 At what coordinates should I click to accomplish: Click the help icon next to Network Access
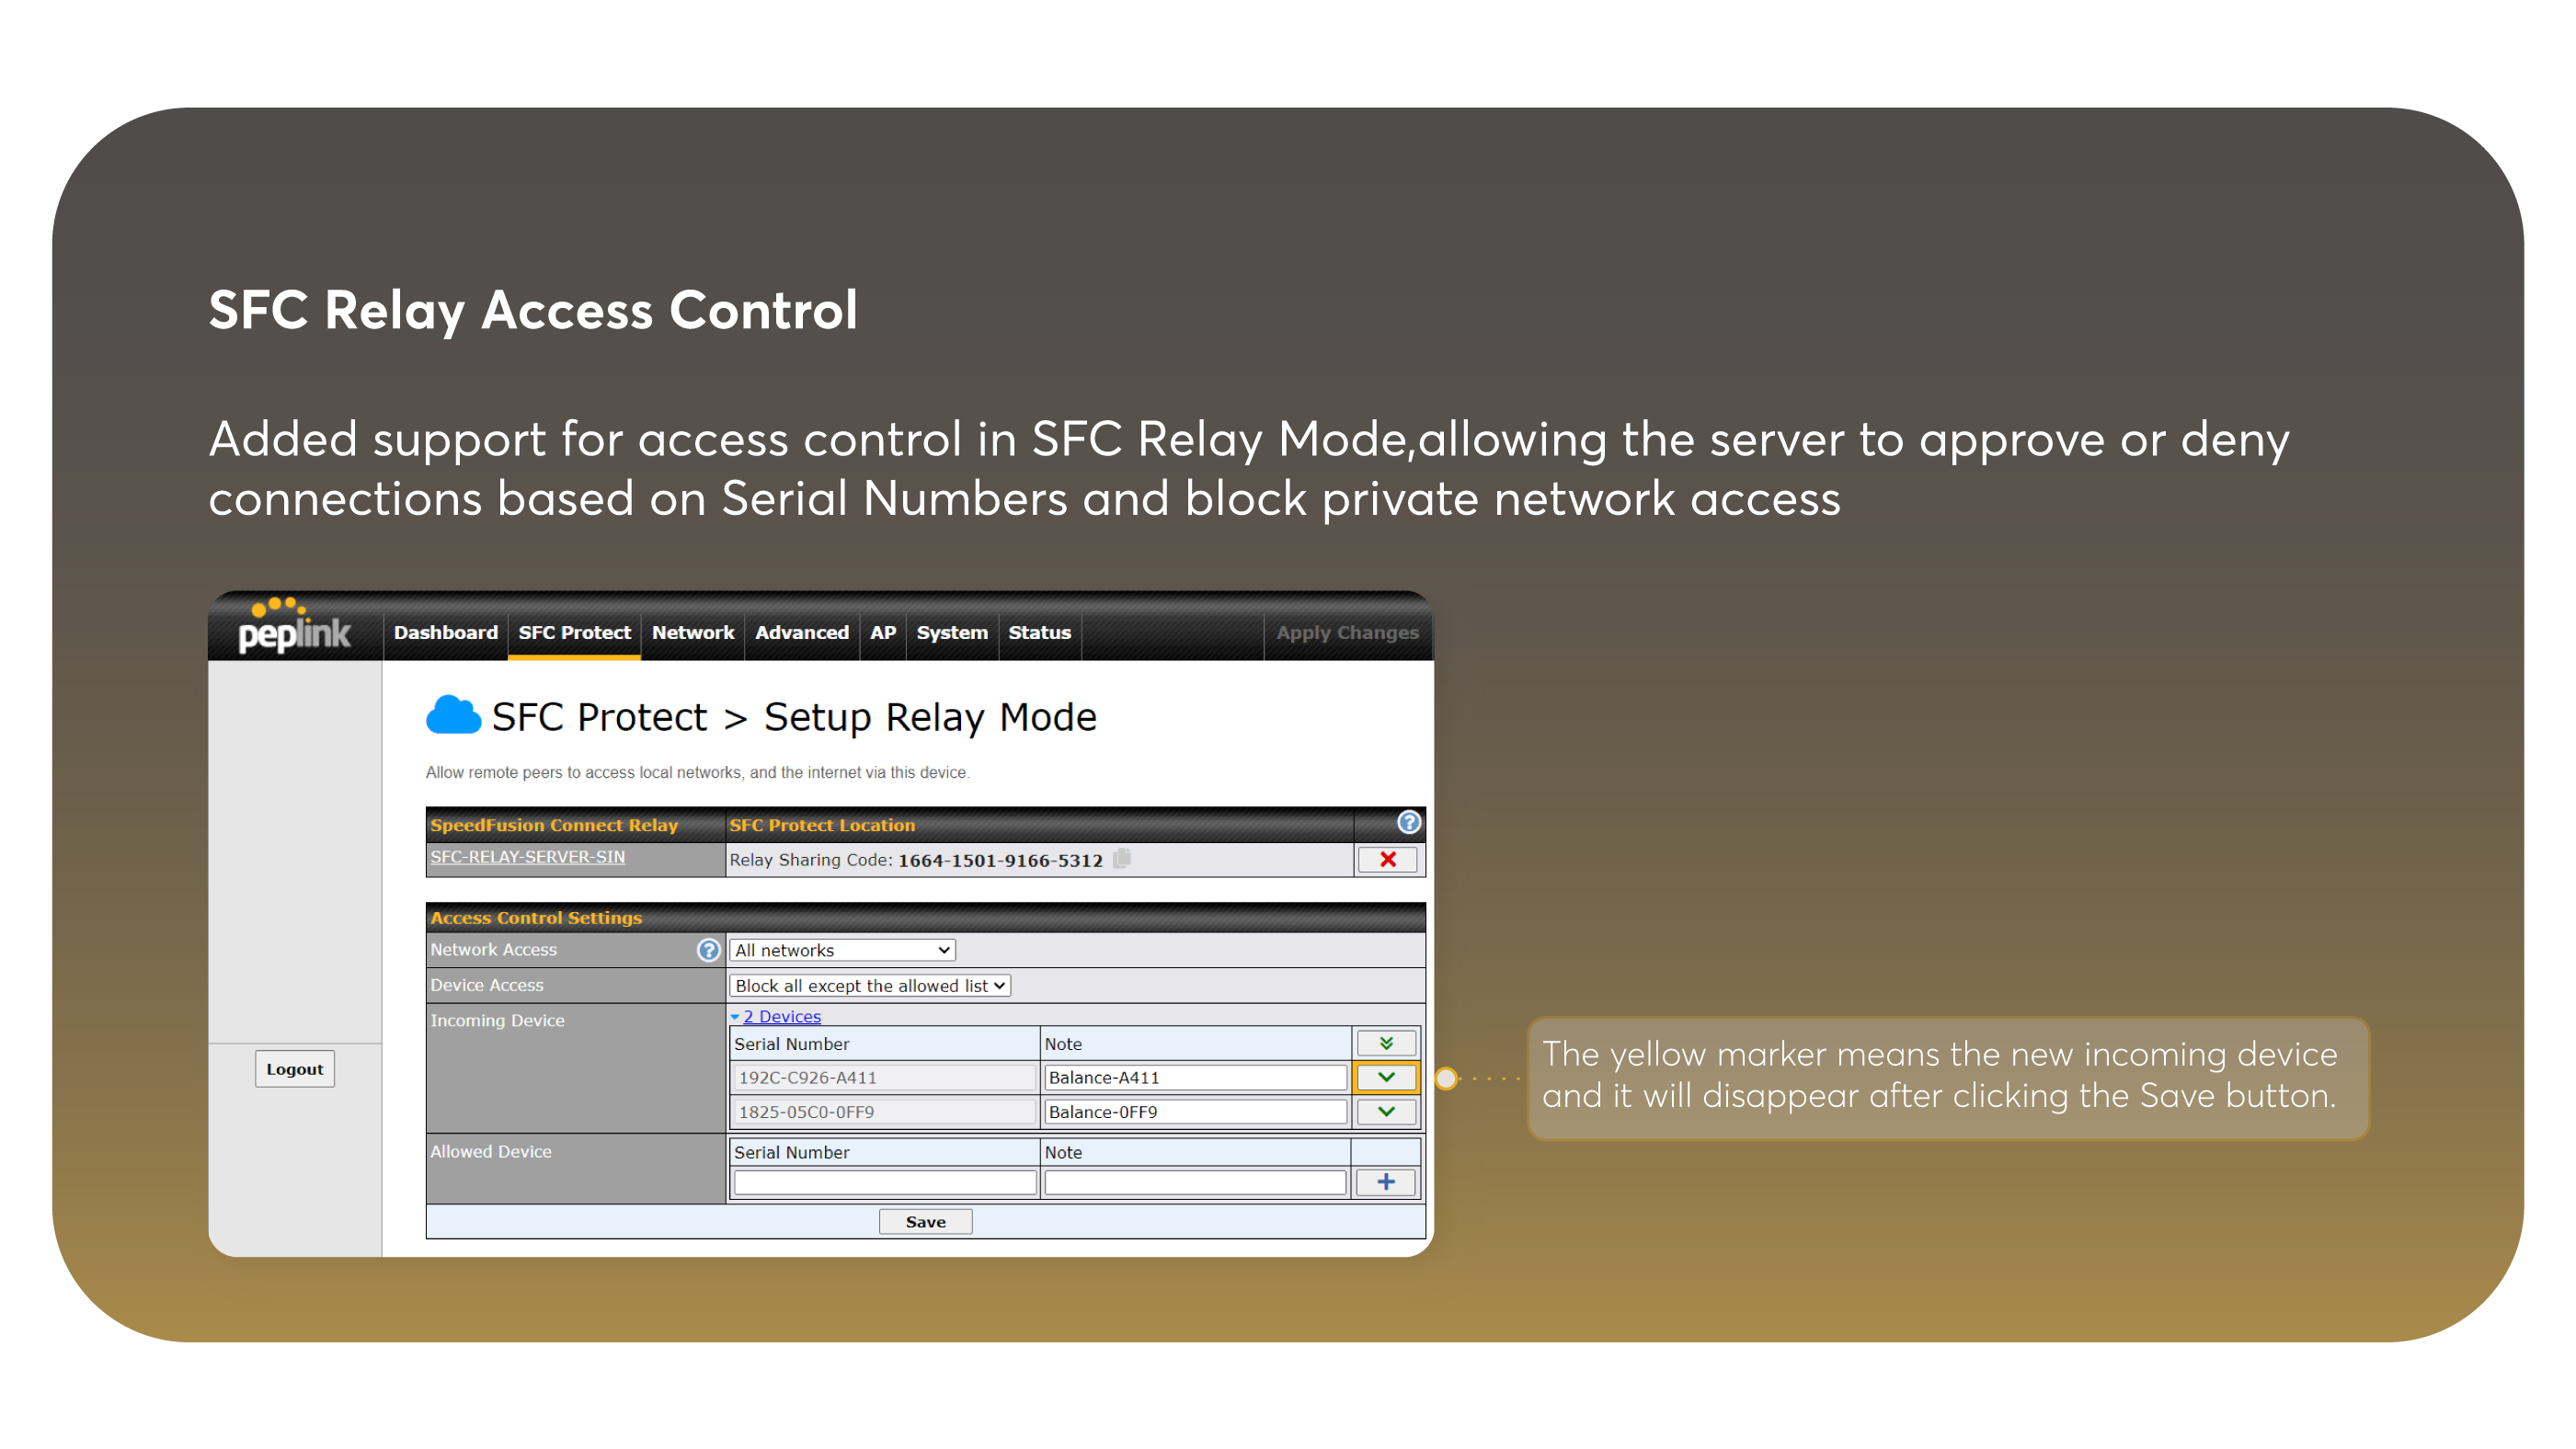point(706,950)
